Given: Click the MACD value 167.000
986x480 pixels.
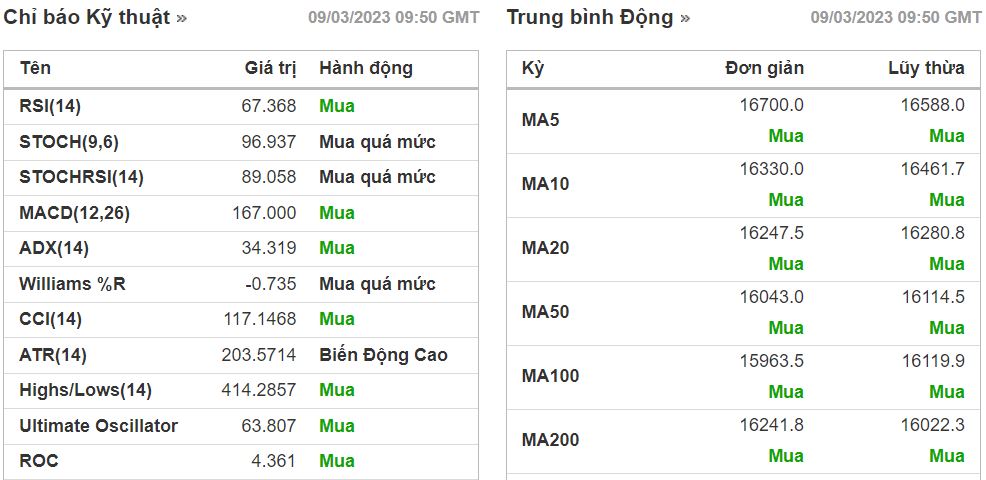Looking at the screenshot, I should click(x=264, y=213).
